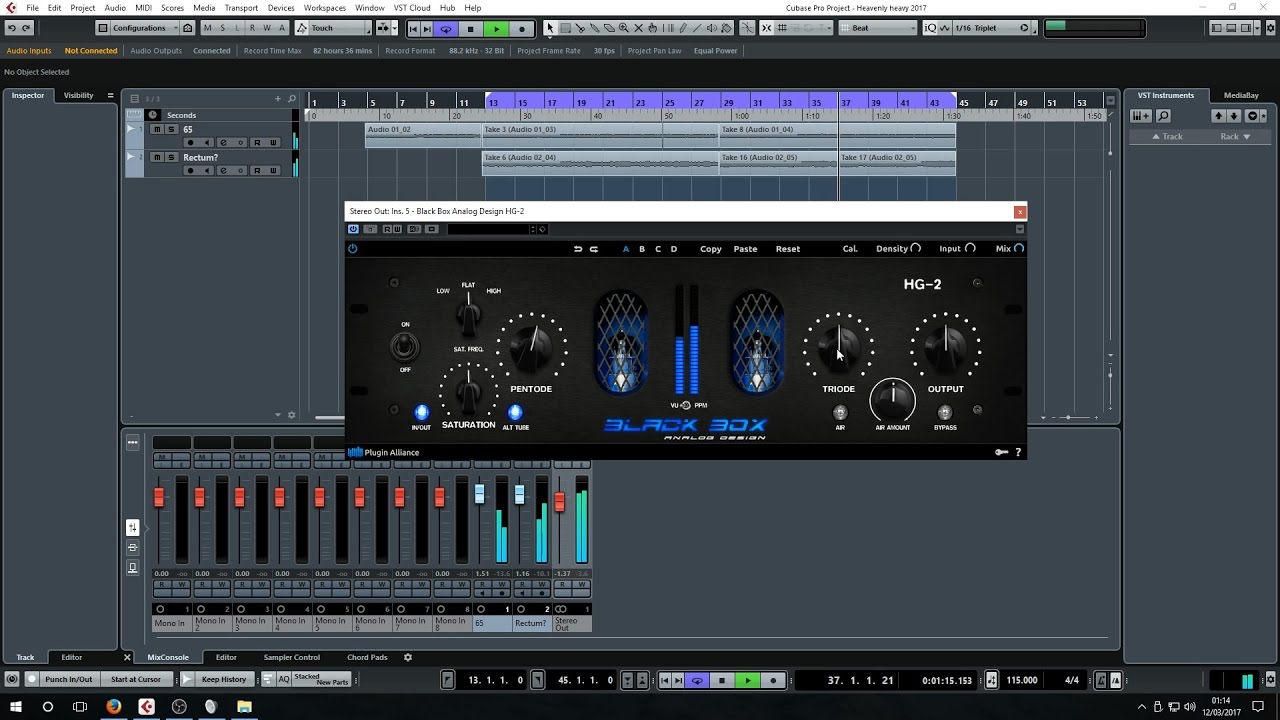
Task: Open the plugin window functions dropdown arrow
Action: [1019, 229]
